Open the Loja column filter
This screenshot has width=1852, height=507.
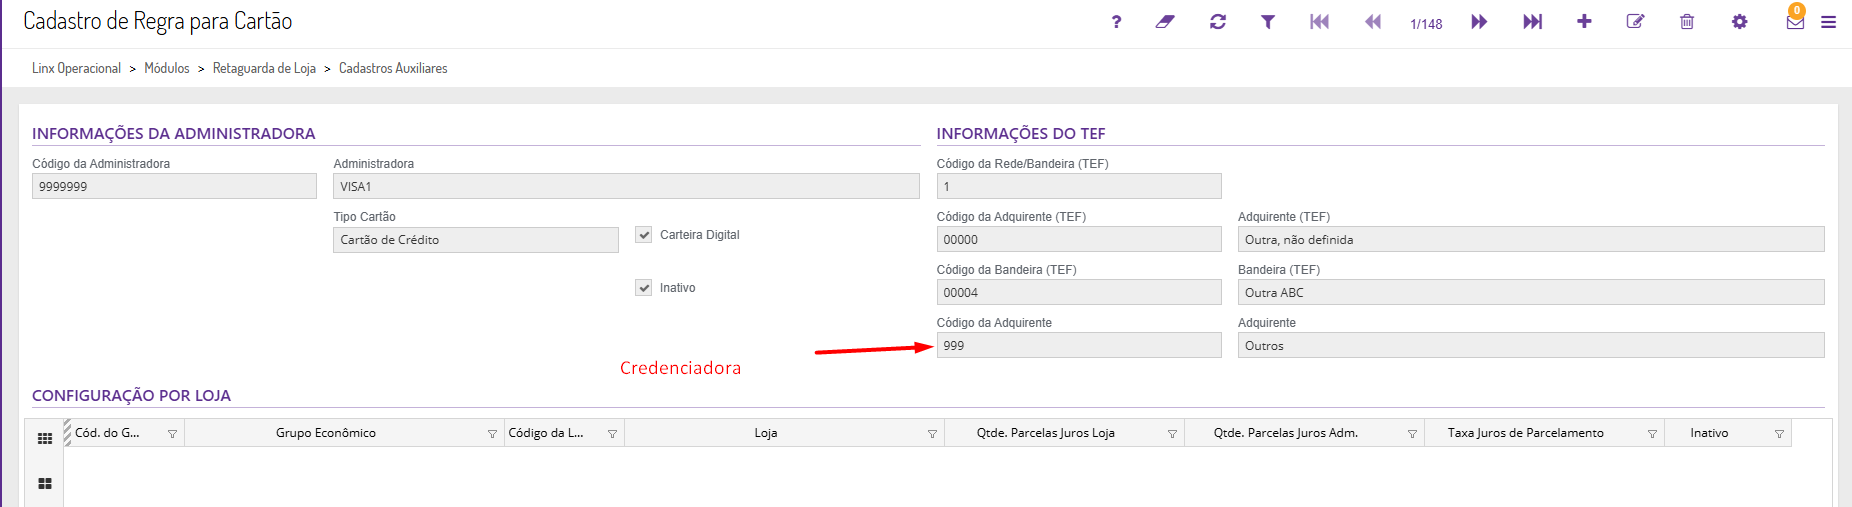pyautogui.click(x=932, y=434)
